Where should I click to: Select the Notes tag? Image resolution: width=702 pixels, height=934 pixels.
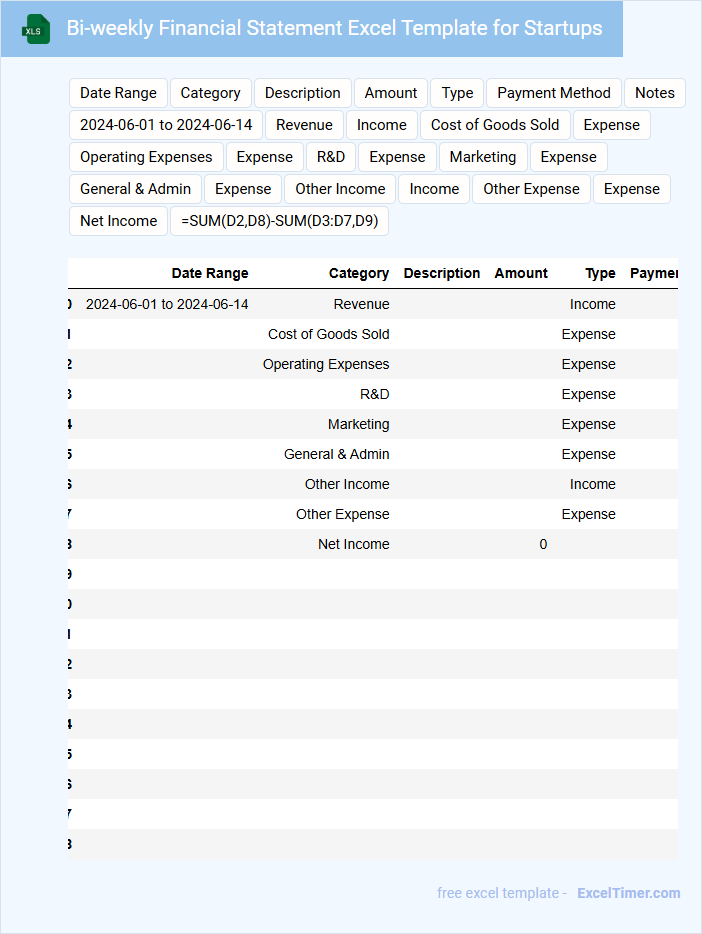pyautogui.click(x=654, y=93)
